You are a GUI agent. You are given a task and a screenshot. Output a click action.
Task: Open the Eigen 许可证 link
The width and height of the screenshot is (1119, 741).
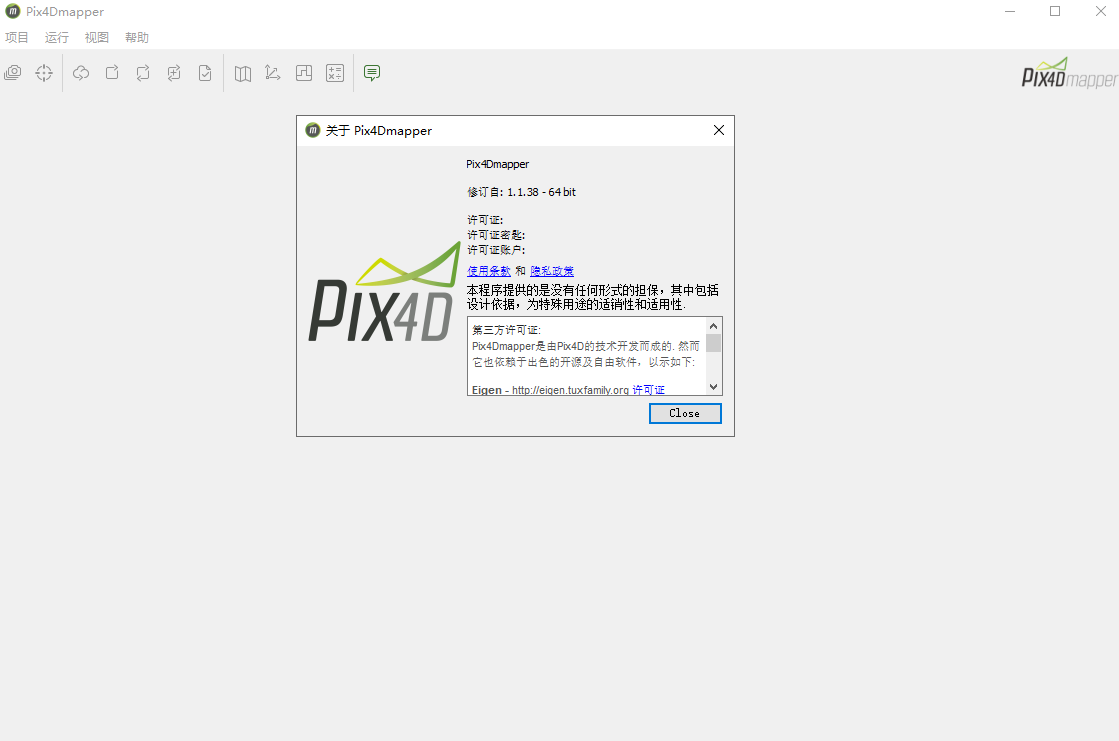[x=648, y=390]
